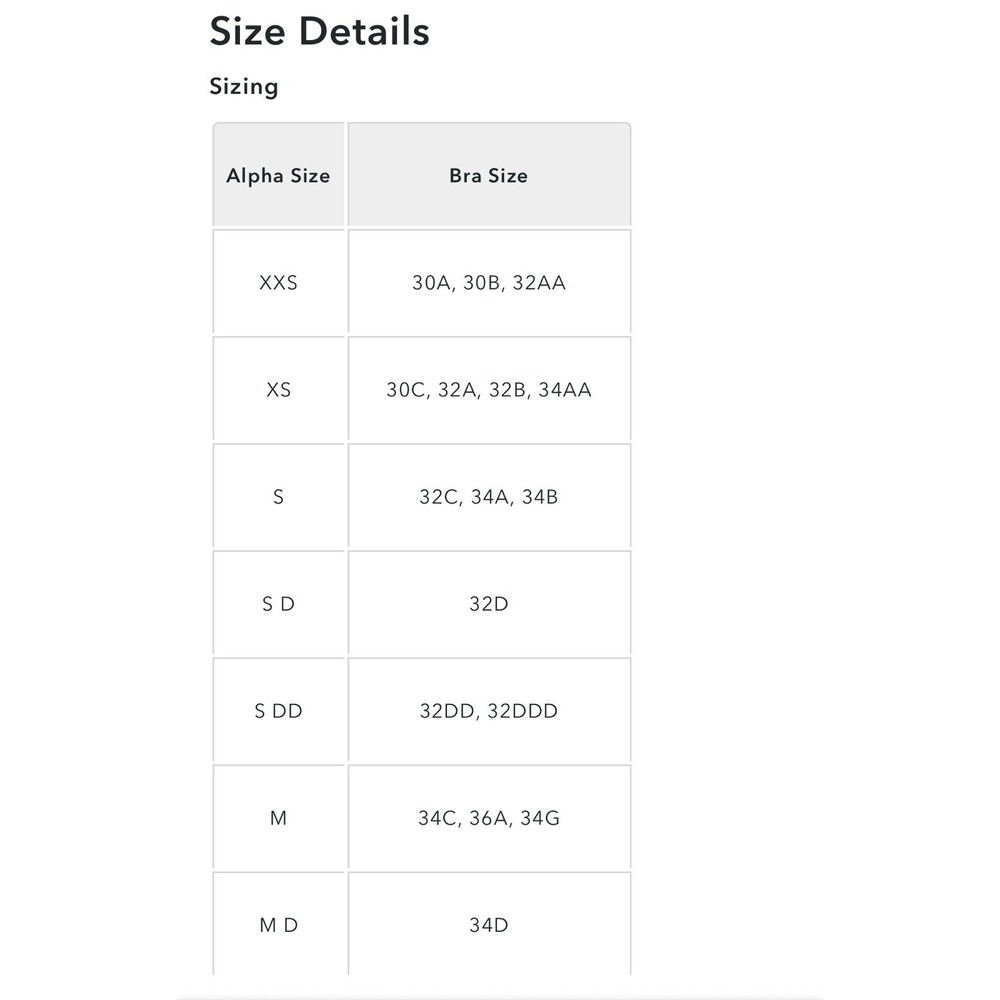The height and width of the screenshot is (1000, 1000).
Task: Click the 30A, 30B, 32AA cell
Action: pos(489,282)
